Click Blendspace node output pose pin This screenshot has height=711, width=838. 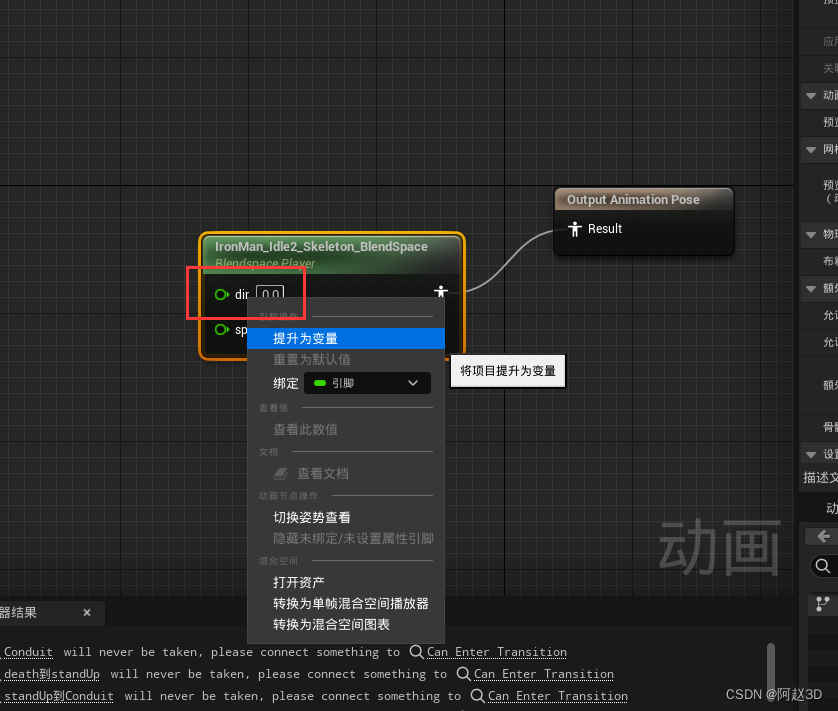[x=441, y=291]
